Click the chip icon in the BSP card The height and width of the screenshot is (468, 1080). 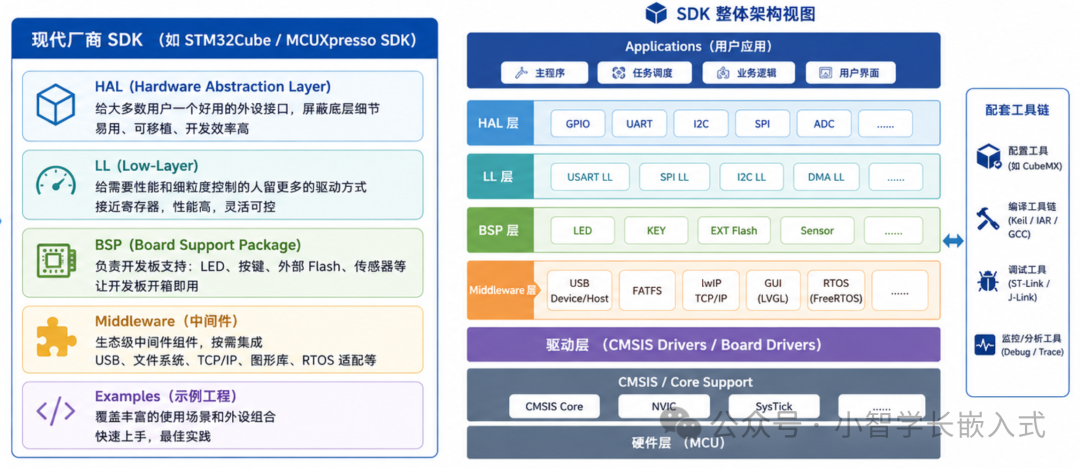coord(56,261)
